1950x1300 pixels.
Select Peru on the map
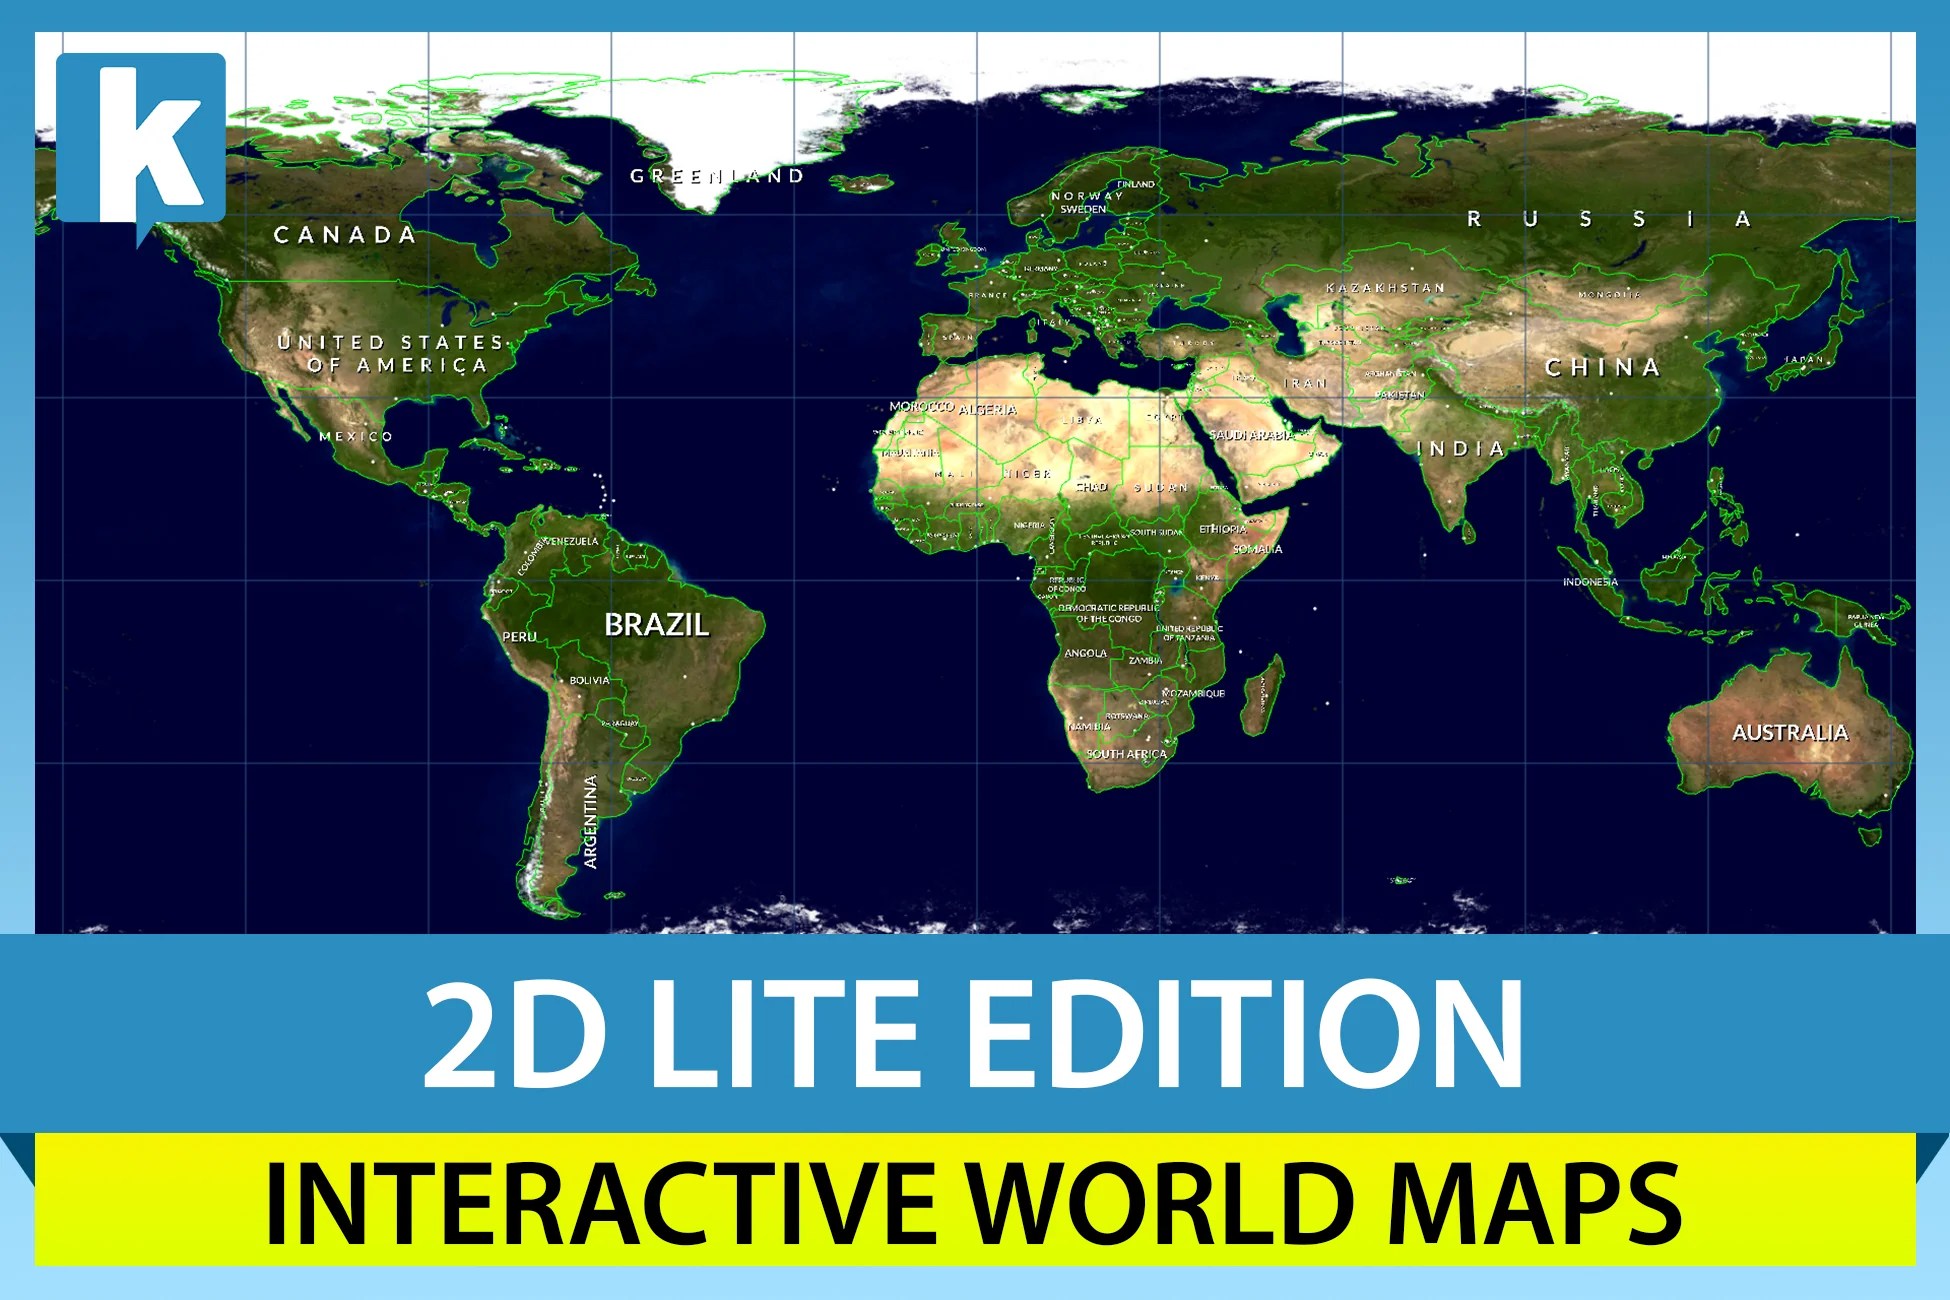pos(519,637)
